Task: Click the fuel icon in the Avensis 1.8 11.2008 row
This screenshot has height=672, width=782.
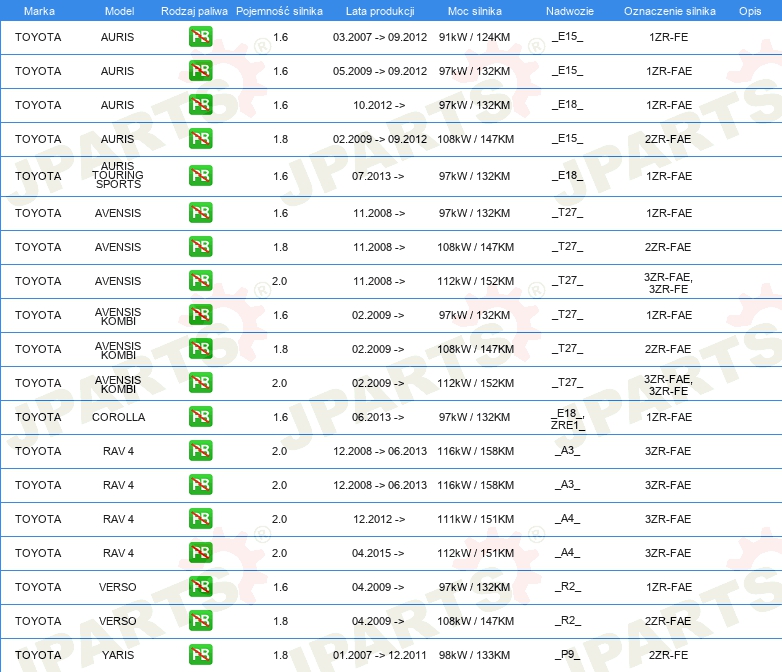Action: [200, 246]
